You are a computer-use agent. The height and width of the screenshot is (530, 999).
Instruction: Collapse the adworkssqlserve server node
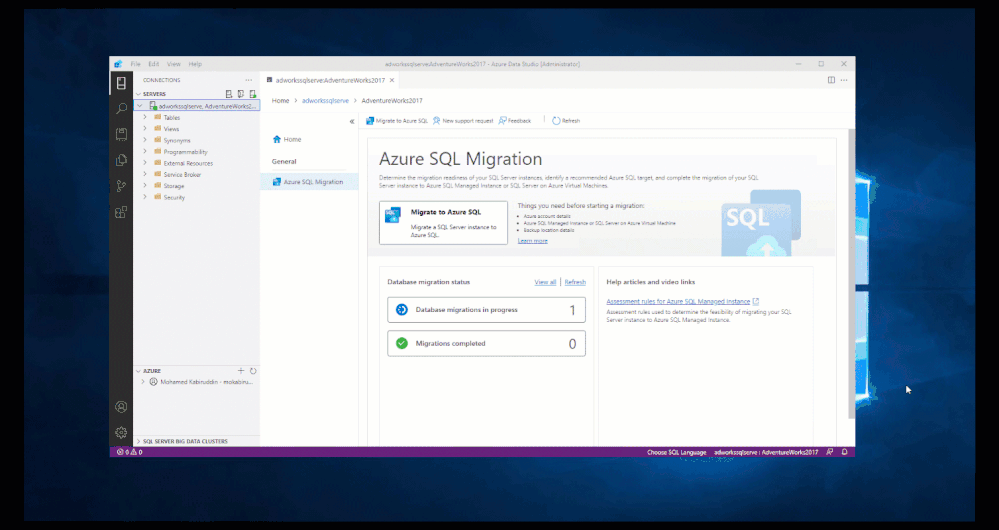pos(140,106)
